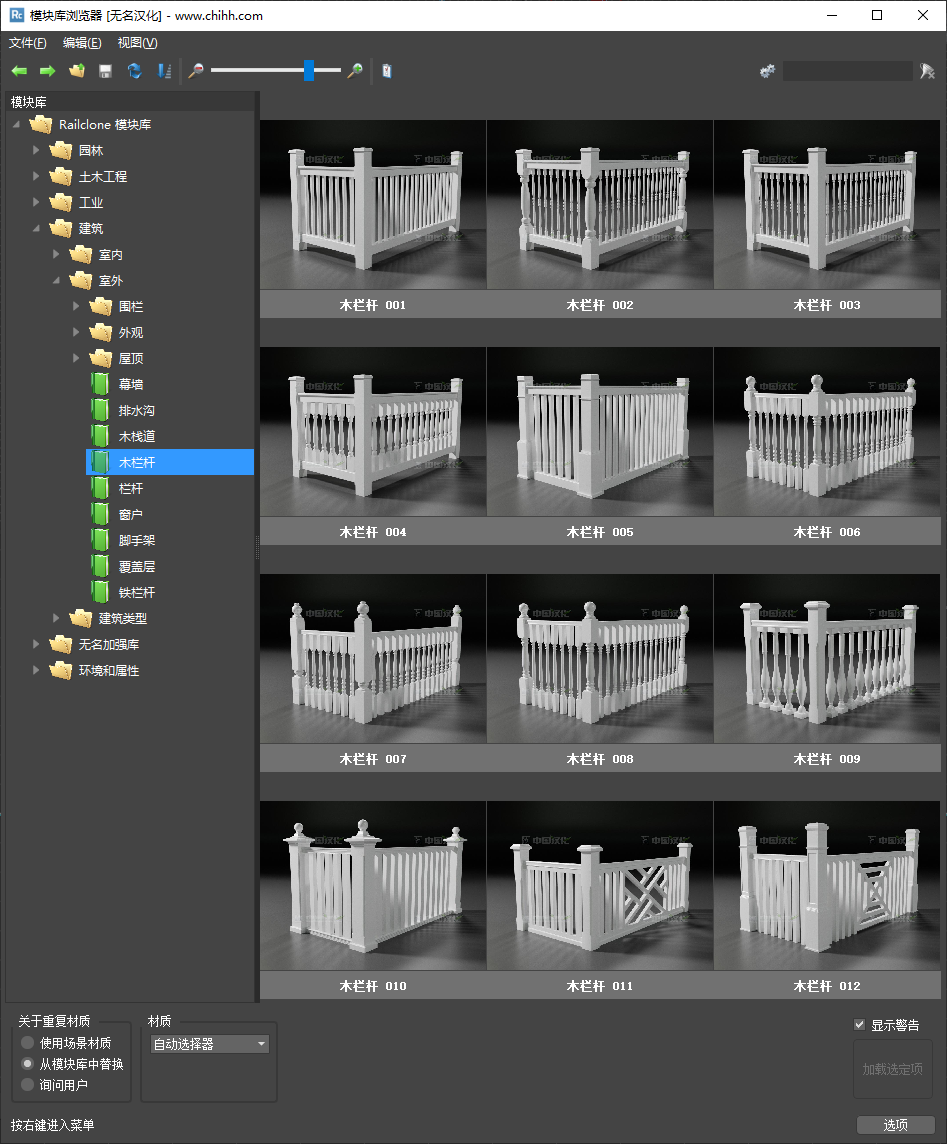Open the 文件 menu
The image size is (947, 1144).
tap(27, 43)
